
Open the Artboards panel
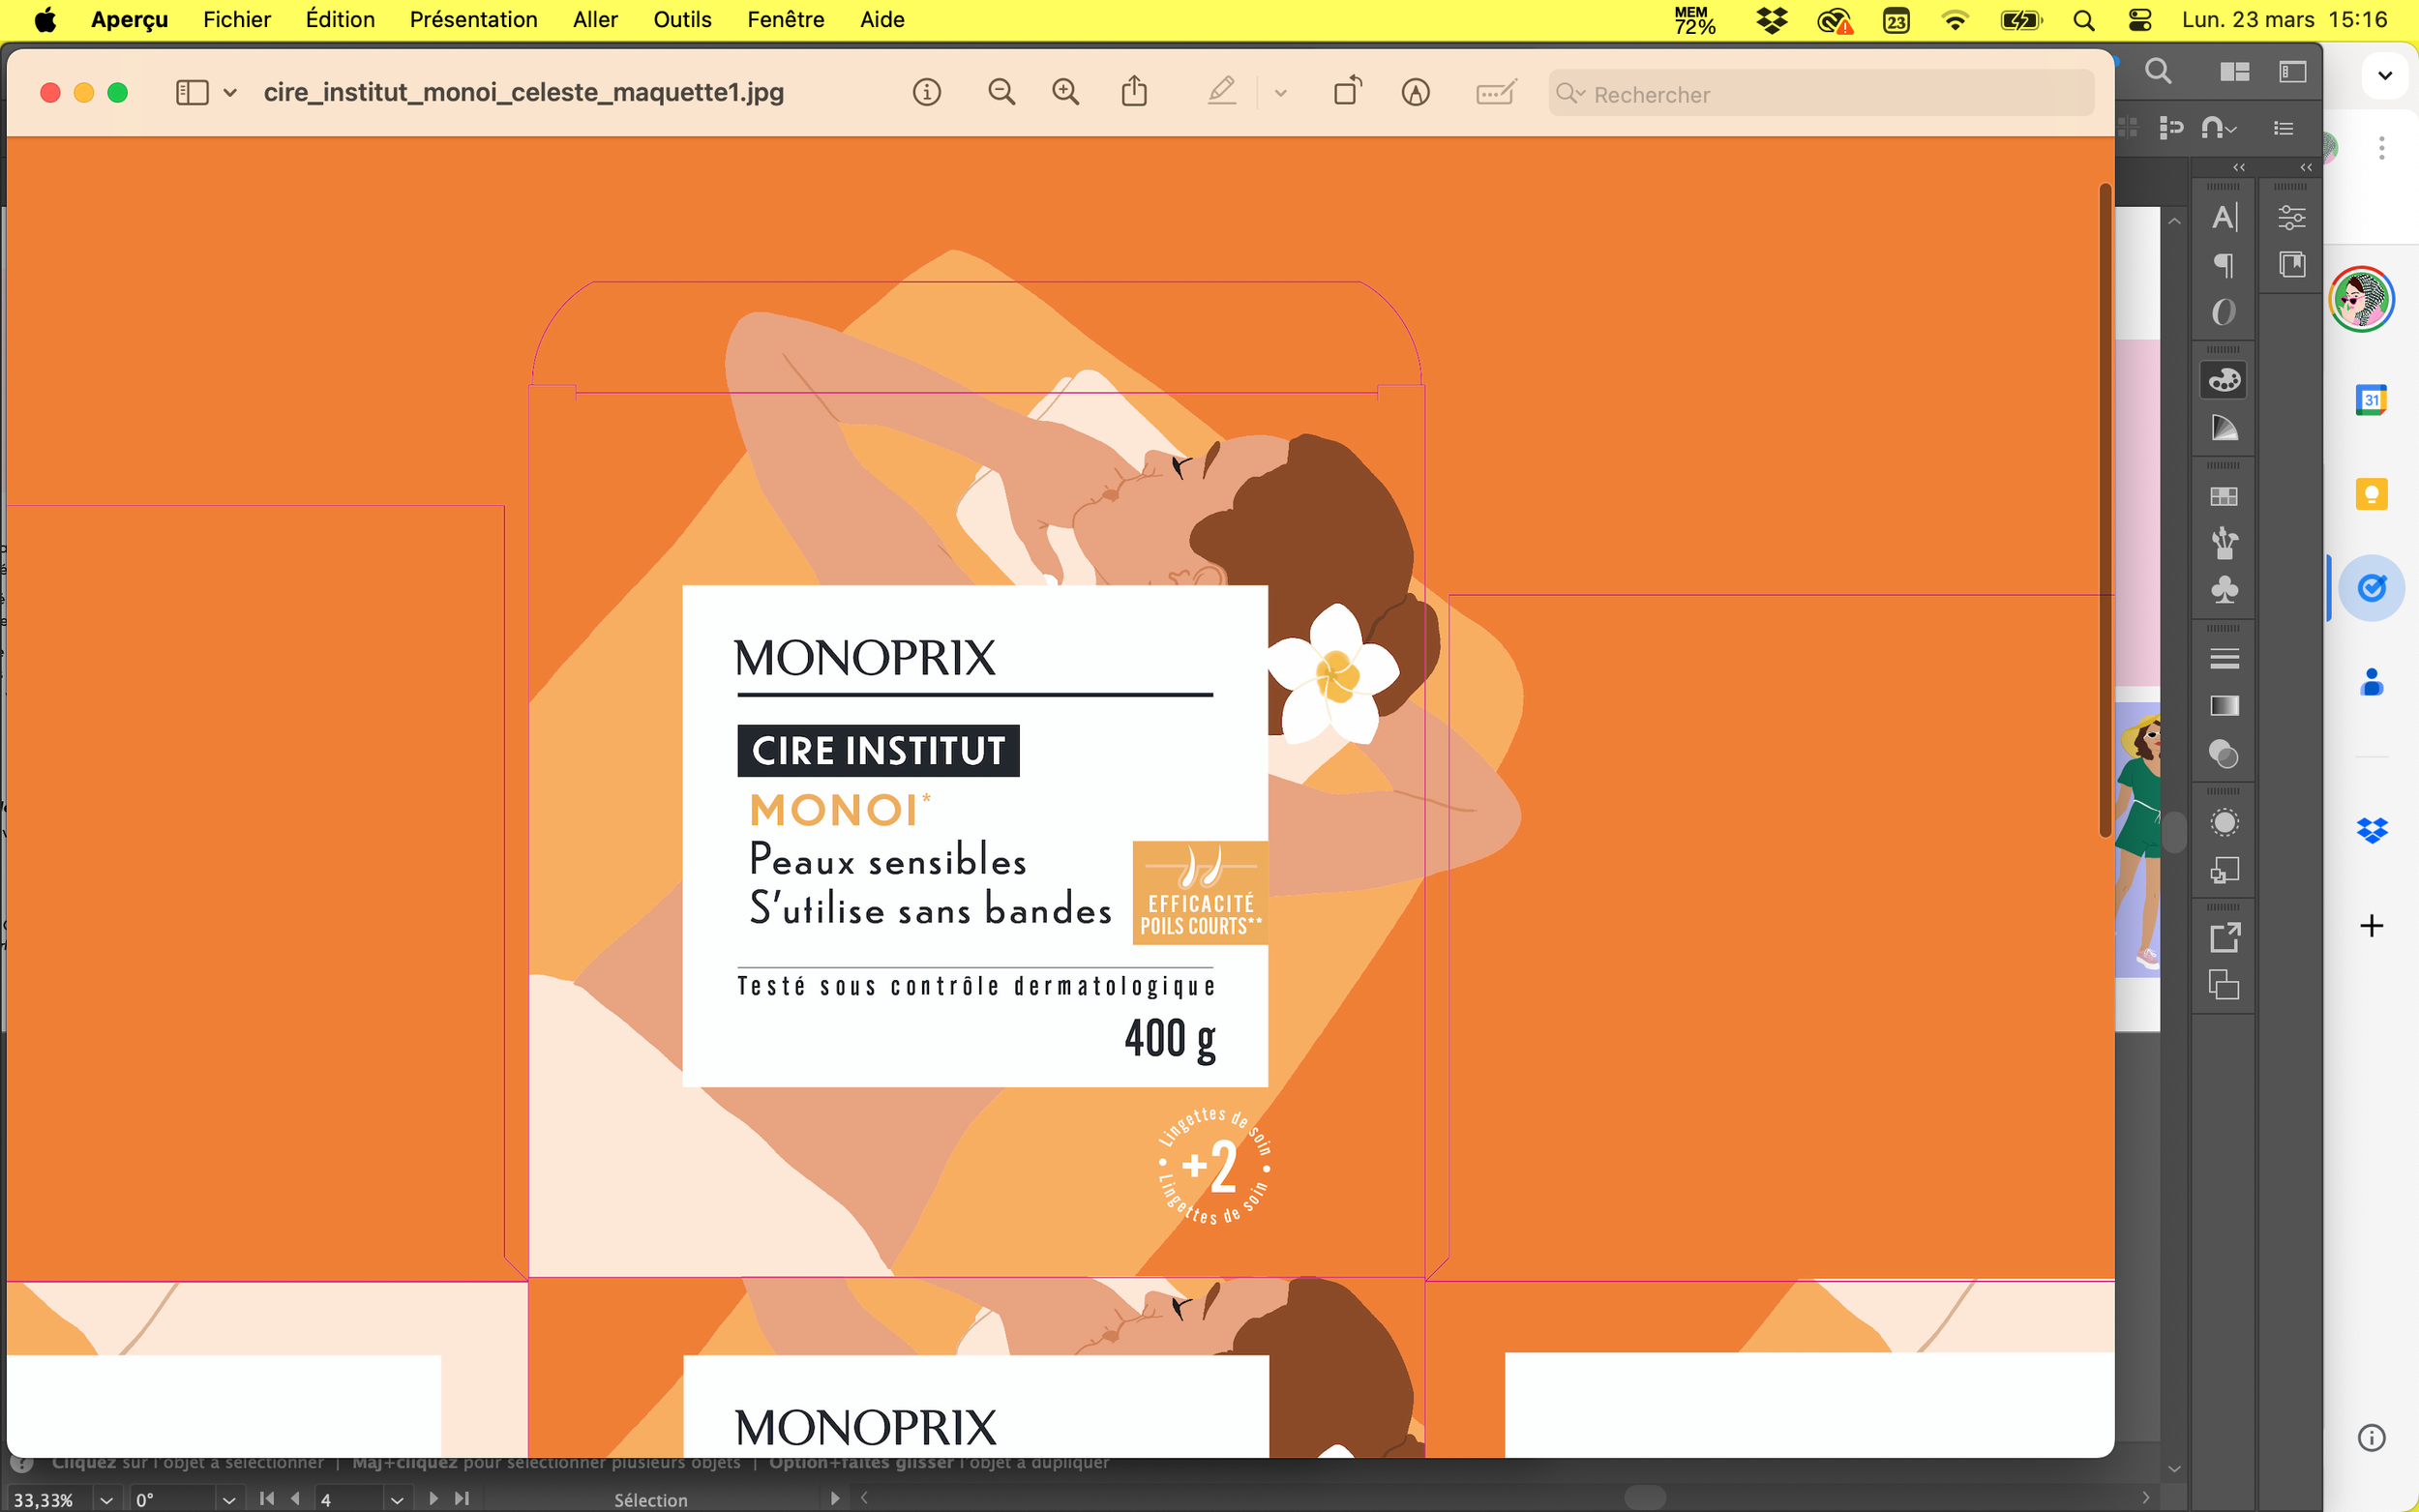coord(2224,985)
